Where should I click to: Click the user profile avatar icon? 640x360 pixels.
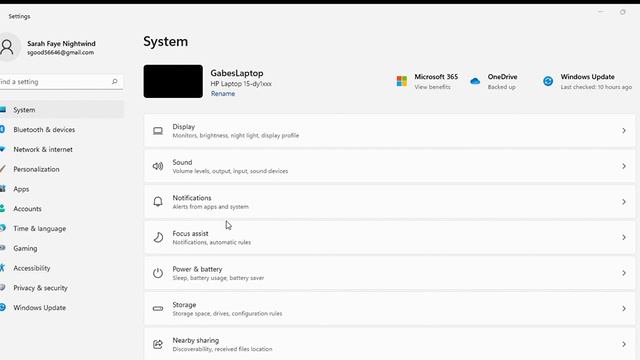(7, 47)
